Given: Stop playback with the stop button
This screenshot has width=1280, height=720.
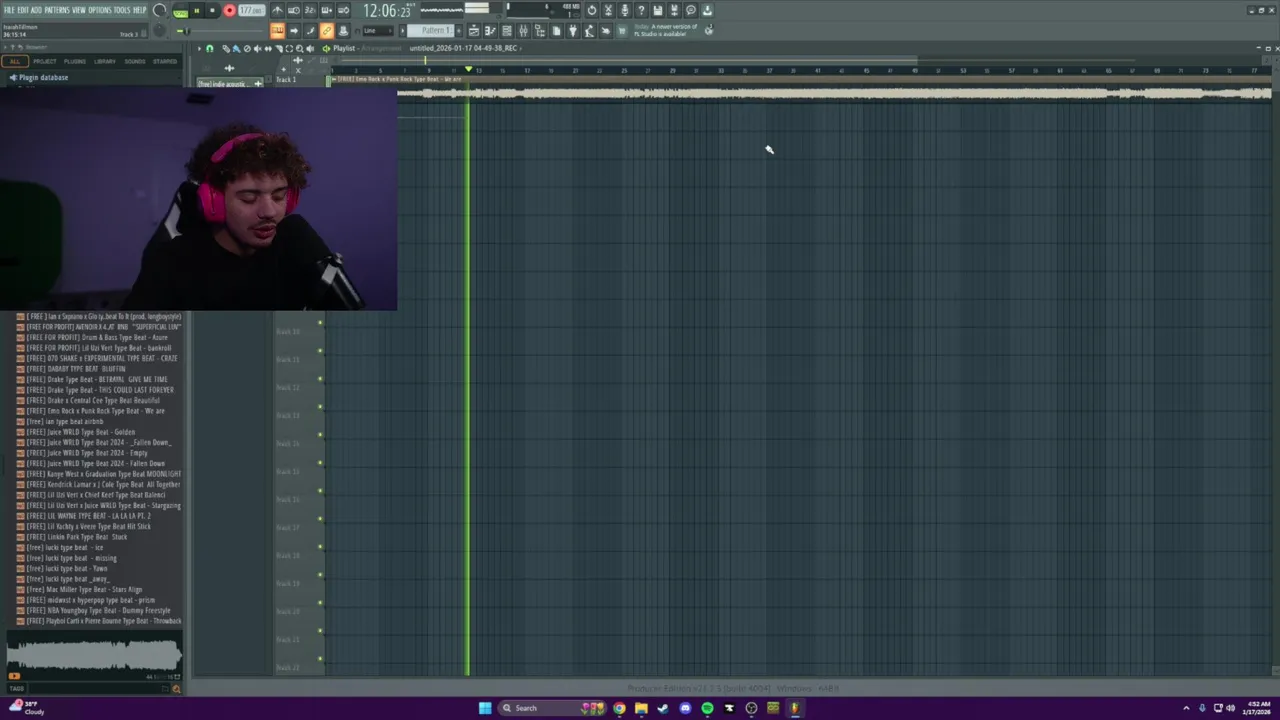Looking at the screenshot, I should pos(212,10).
